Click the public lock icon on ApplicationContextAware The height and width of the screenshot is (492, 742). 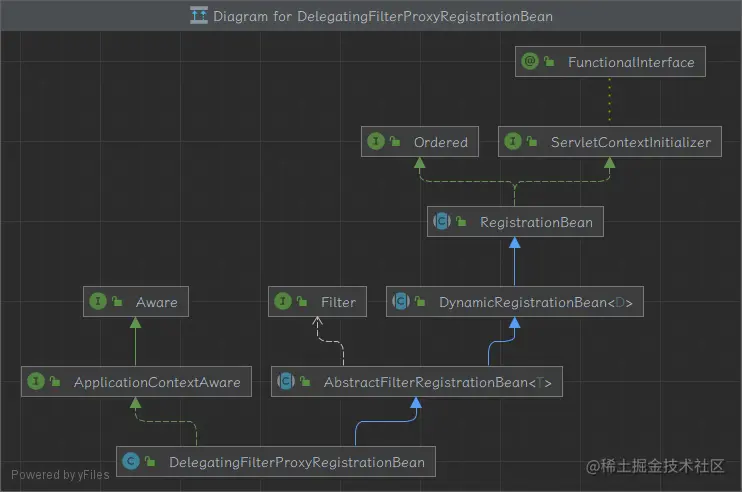click(55, 381)
